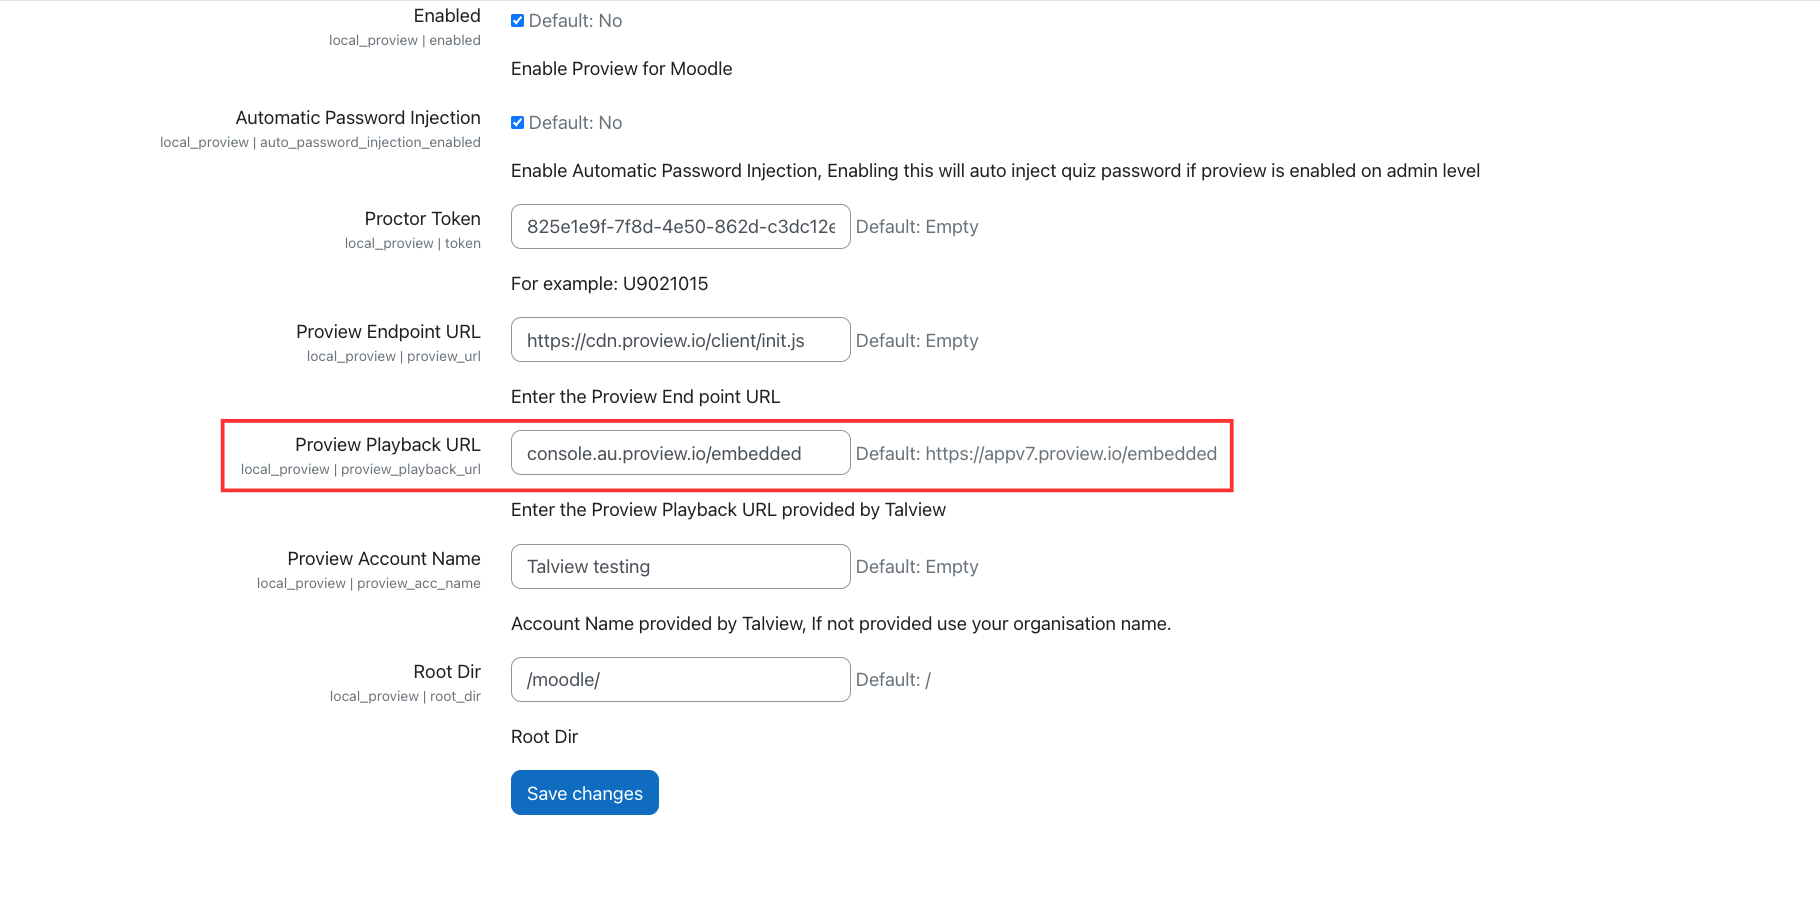
Task: Click into the Proctor Token field
Action: coord(680,227)
